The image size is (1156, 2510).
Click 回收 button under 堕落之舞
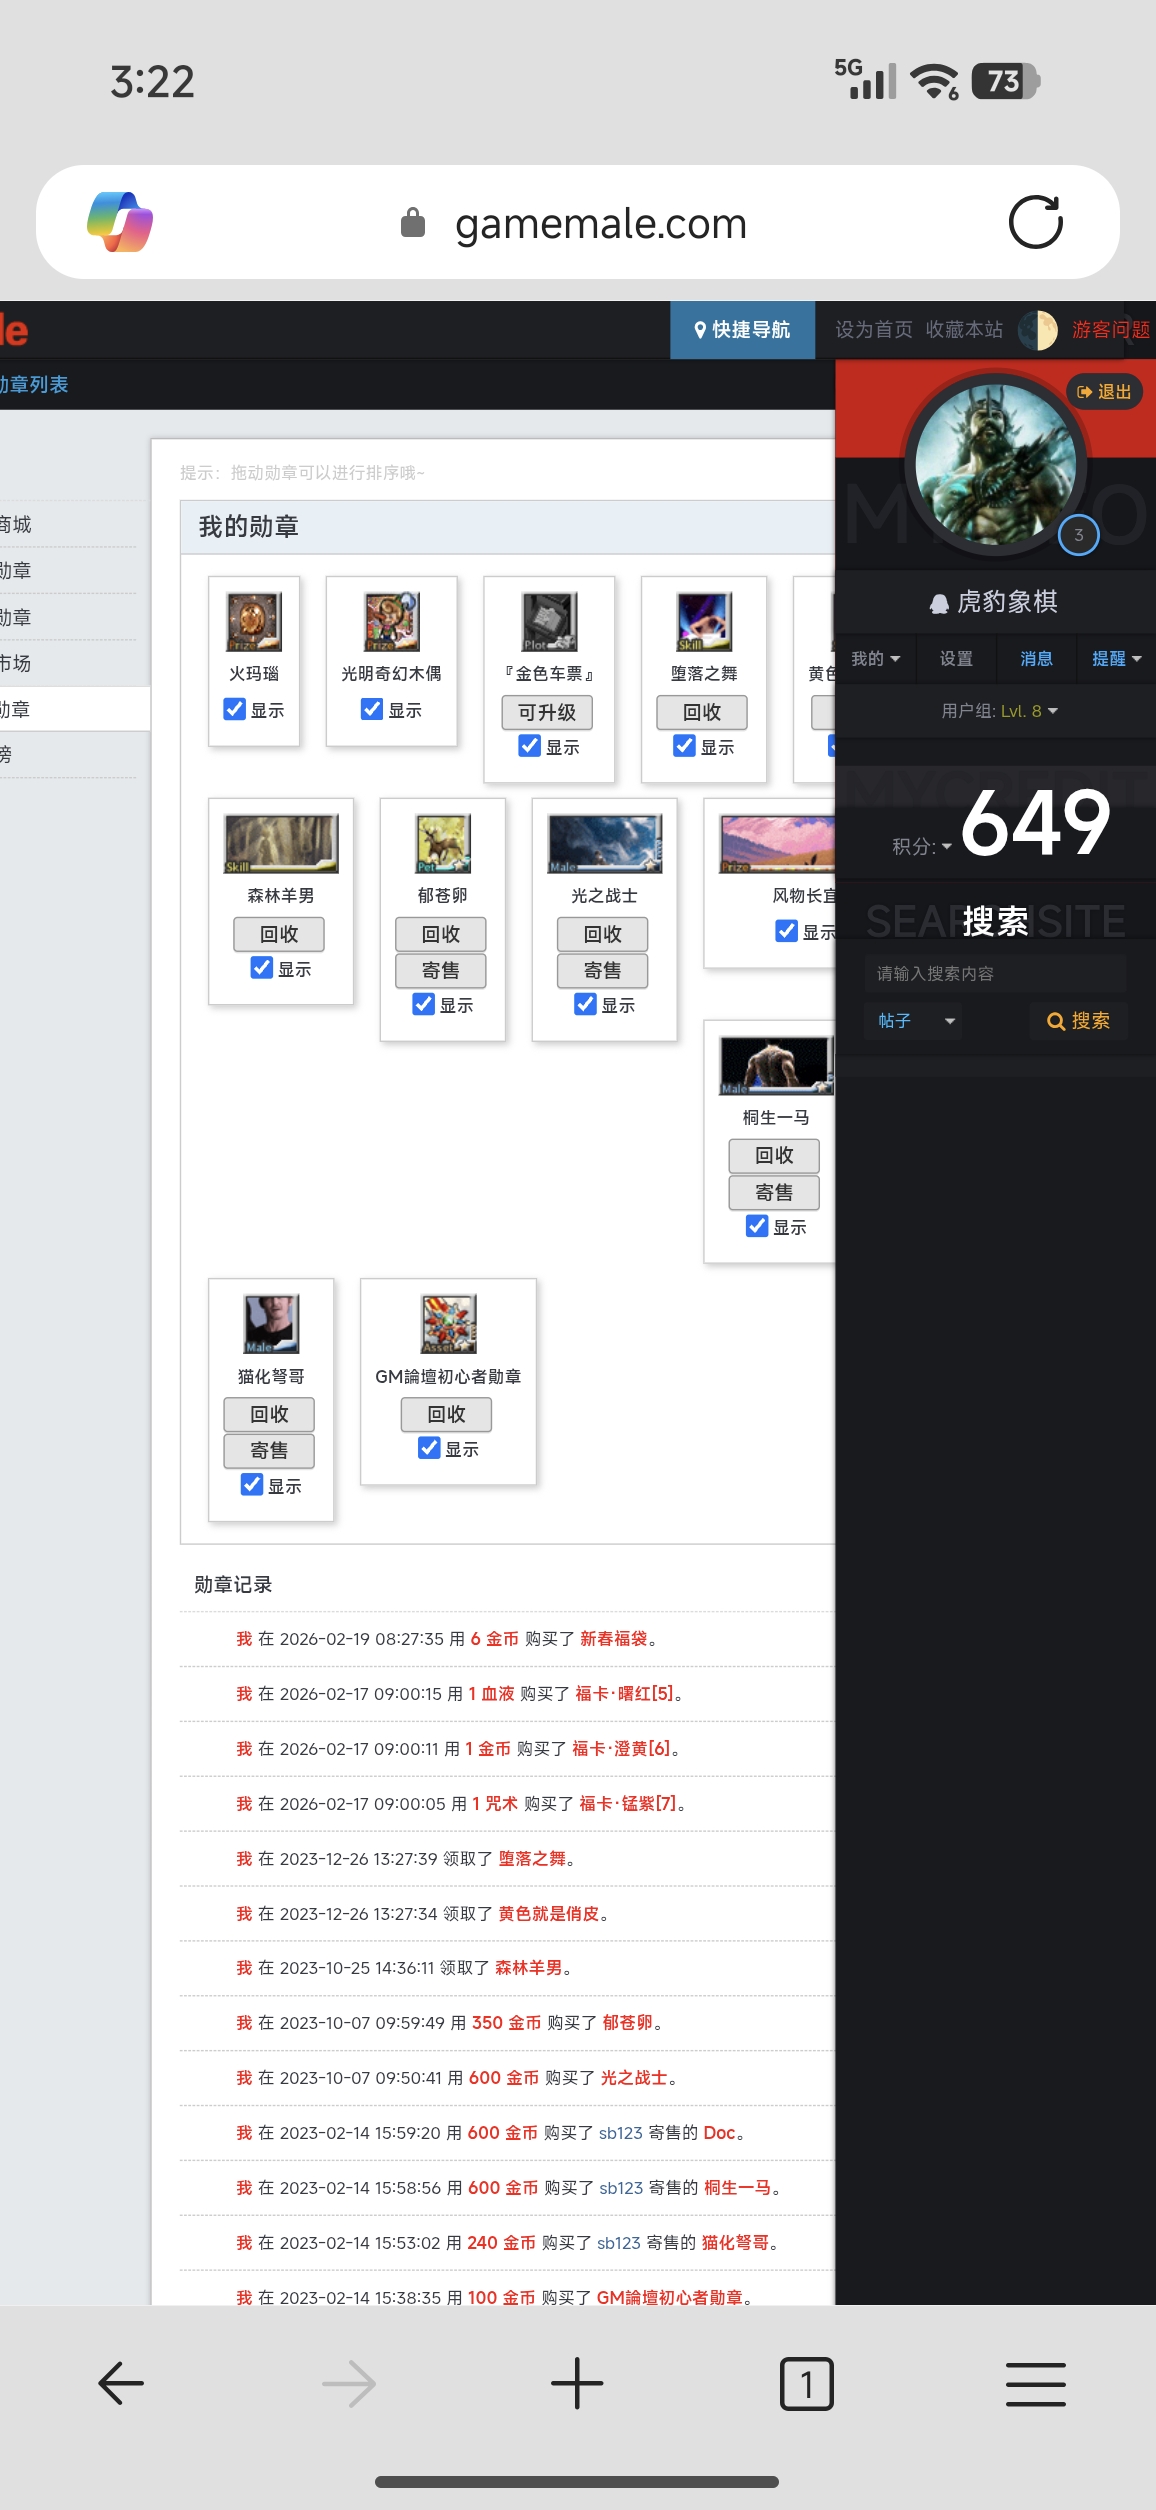click(702, 712)
